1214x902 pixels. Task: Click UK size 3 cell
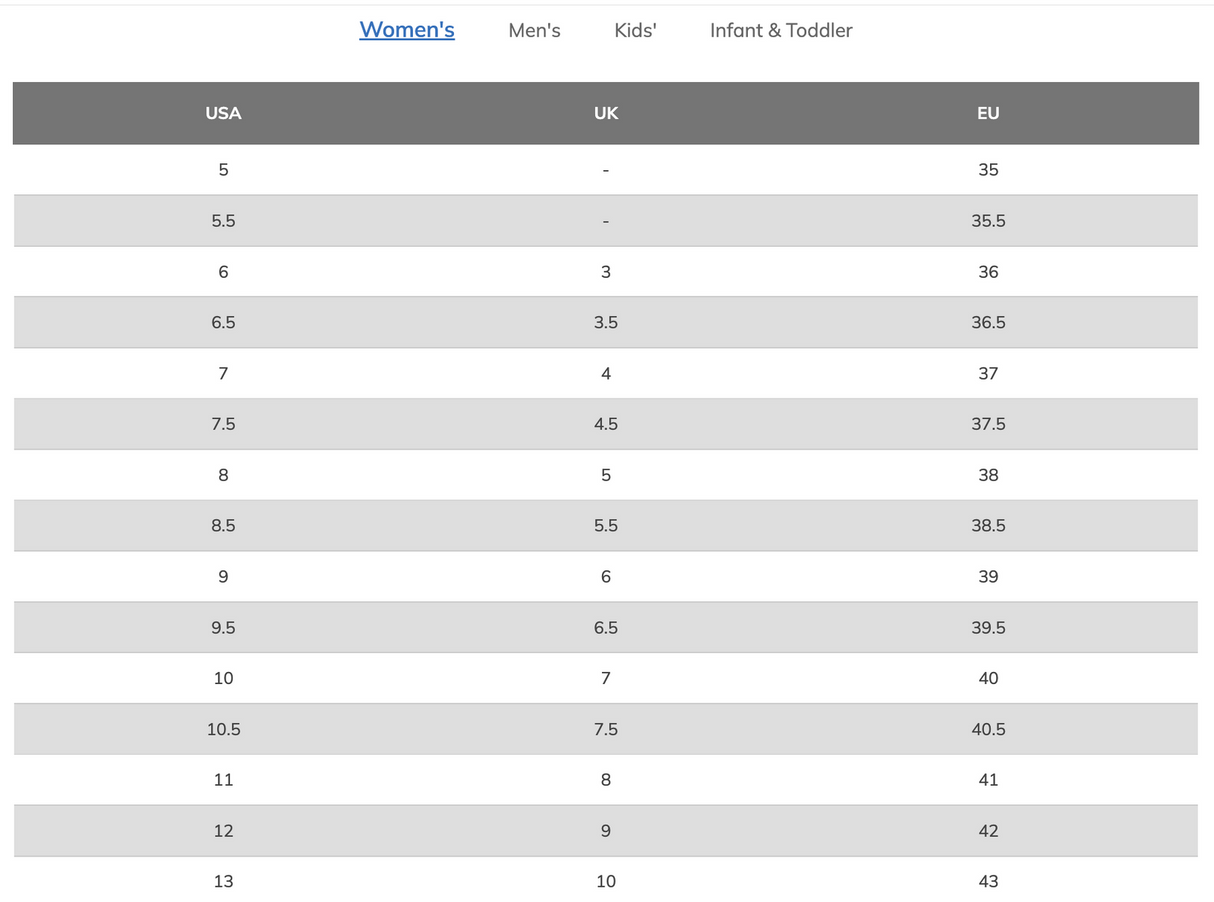pyautogui.click(x=606, y=272)
